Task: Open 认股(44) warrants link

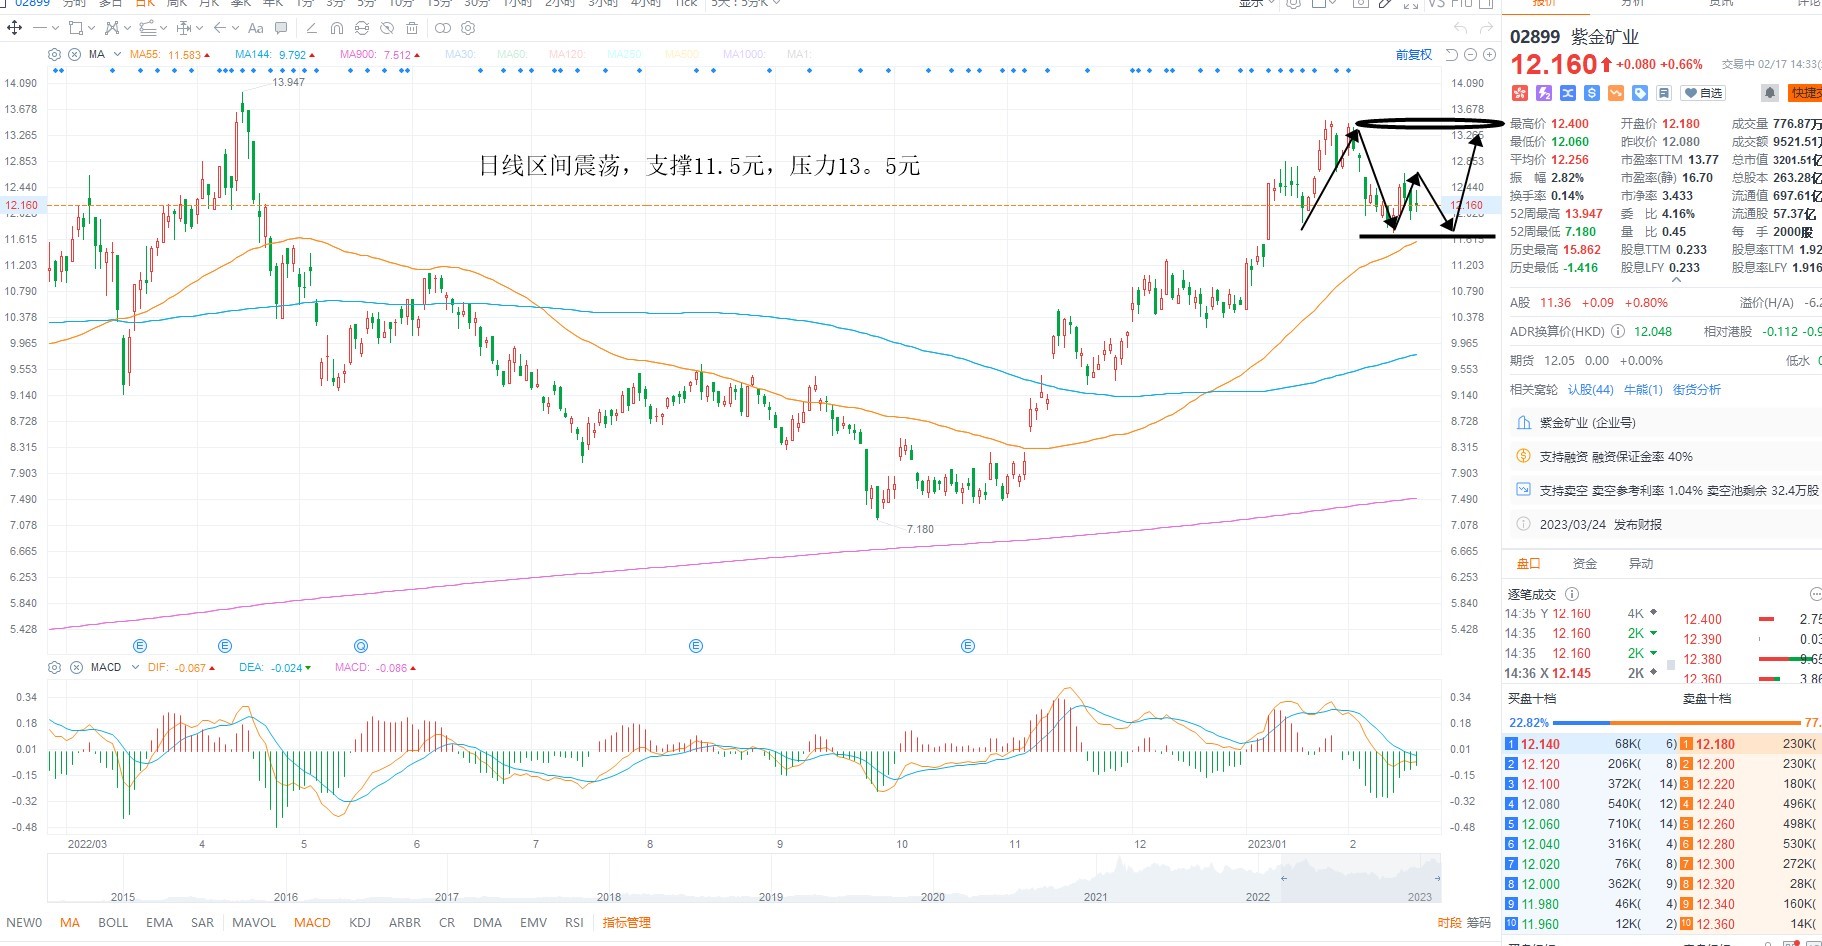Action: pyautogui.click(x=1590, y=390)
